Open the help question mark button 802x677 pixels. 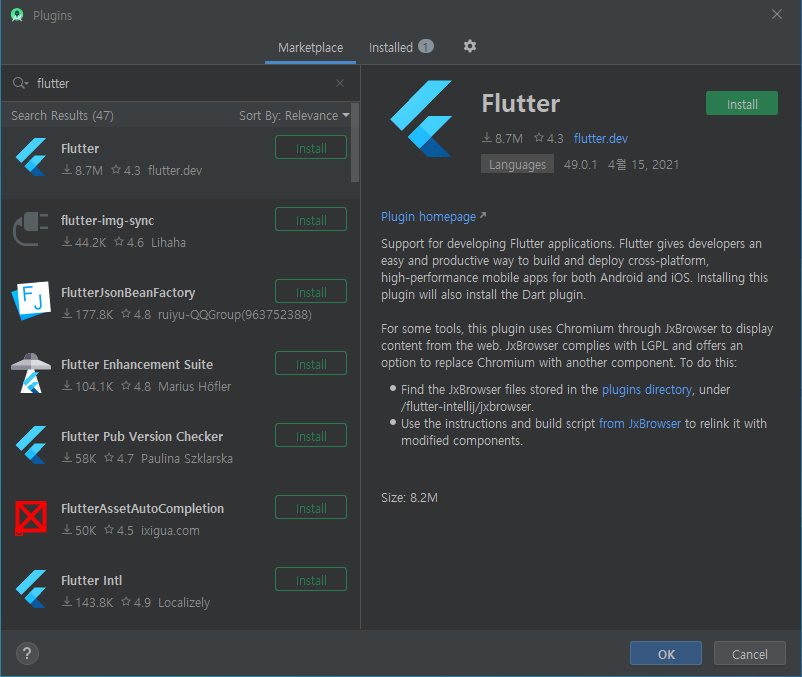(27, 653)
